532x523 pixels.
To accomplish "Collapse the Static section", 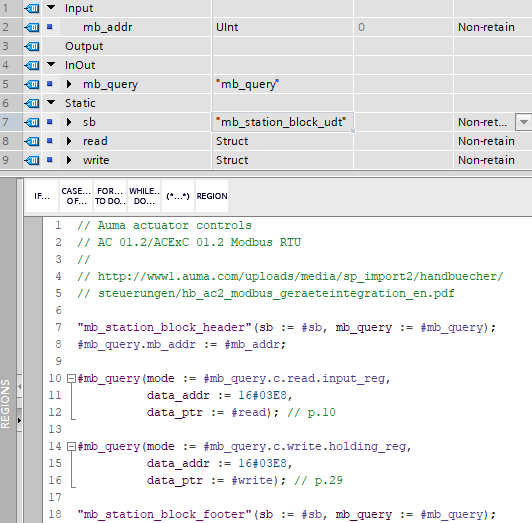I will pyautogui.click(x=51, y=102).
